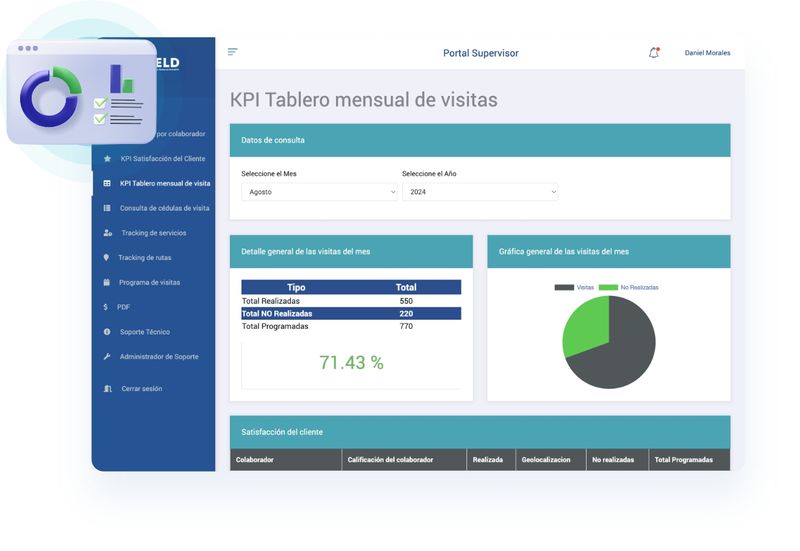Screen dimensions: 800x551
Task: Click the calendar icon for Programa de visitas
Action: point(107,282)
